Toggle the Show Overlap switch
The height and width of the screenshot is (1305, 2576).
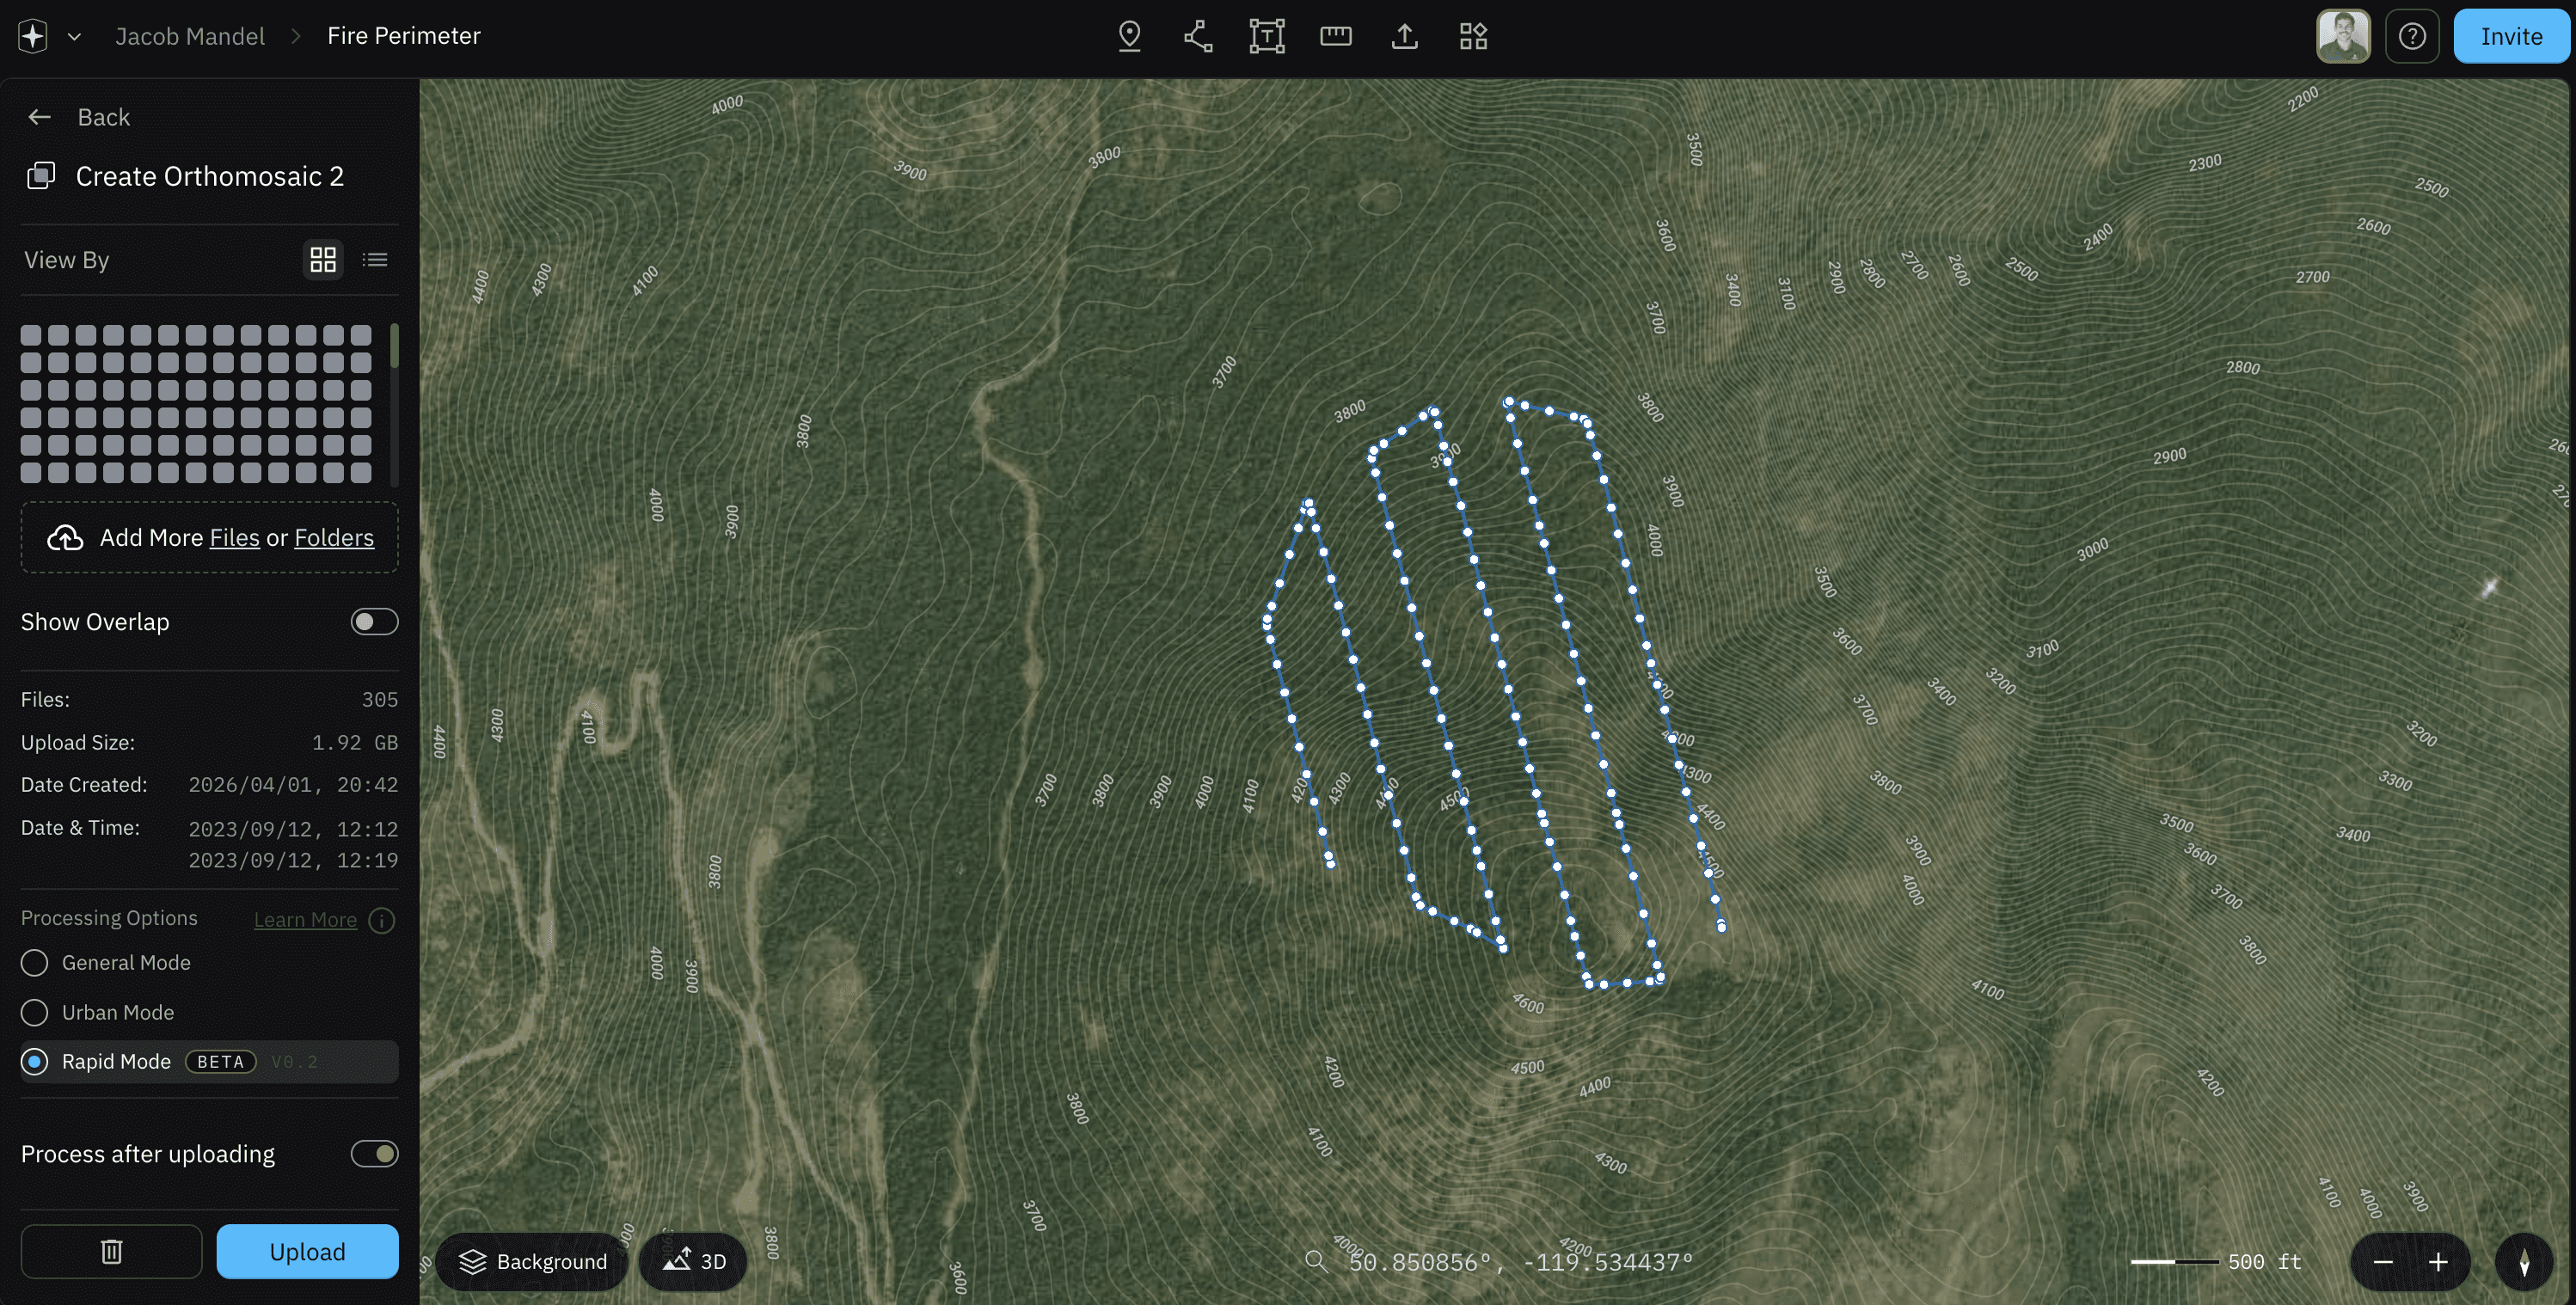tap(374, 621)
